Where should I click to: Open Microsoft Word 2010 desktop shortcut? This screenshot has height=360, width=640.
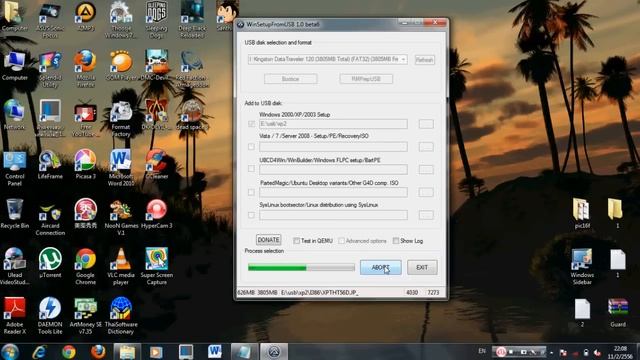click(121, 168)
